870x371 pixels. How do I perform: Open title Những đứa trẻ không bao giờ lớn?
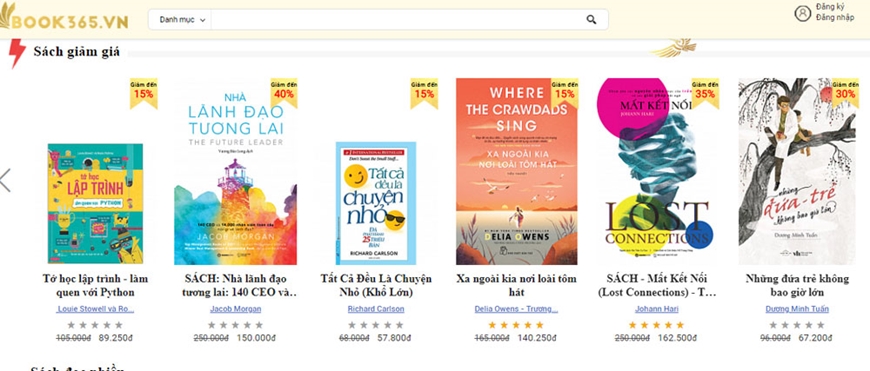pyautogui.click(x=797, y=285)
